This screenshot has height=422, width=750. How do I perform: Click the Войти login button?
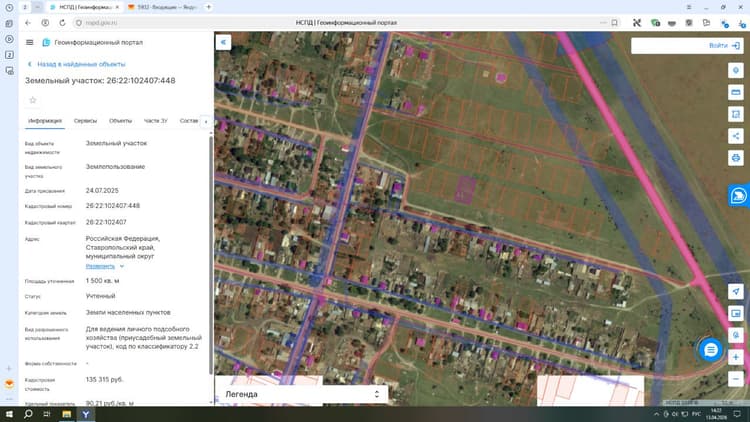pyautogui.click(x=724, y=45)
